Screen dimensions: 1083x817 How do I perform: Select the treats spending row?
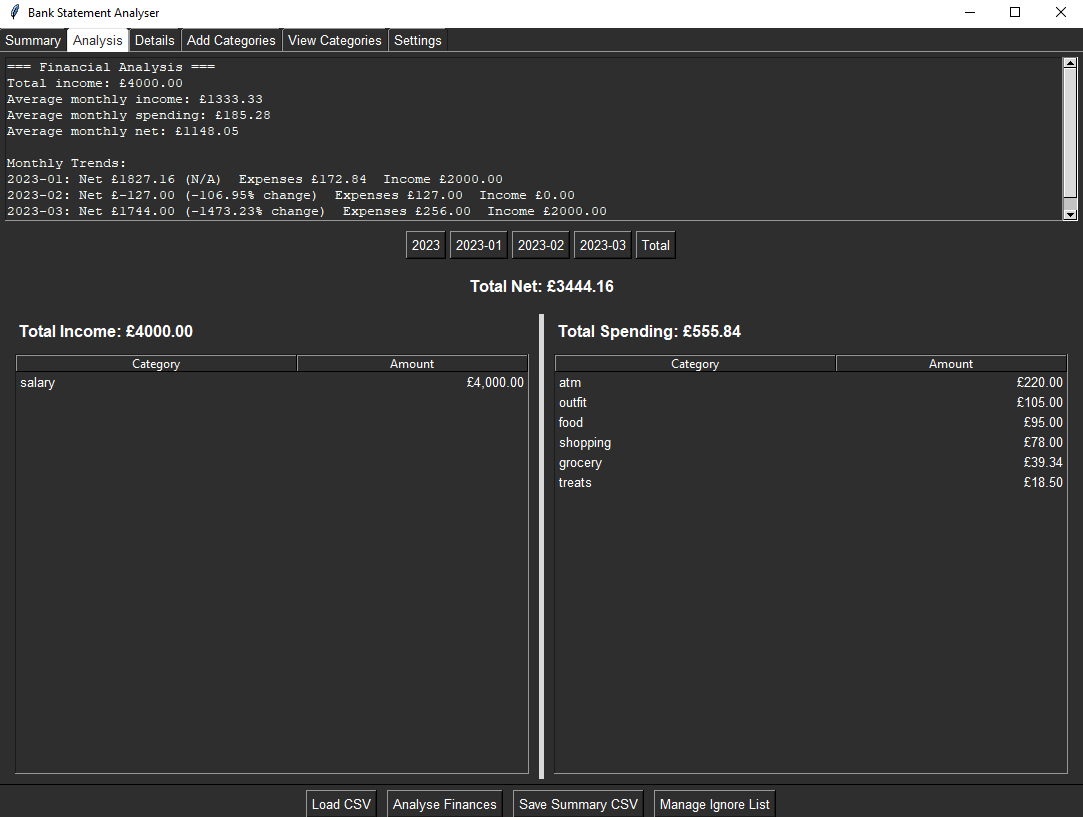pyautogui.click(x=811, y=483)
